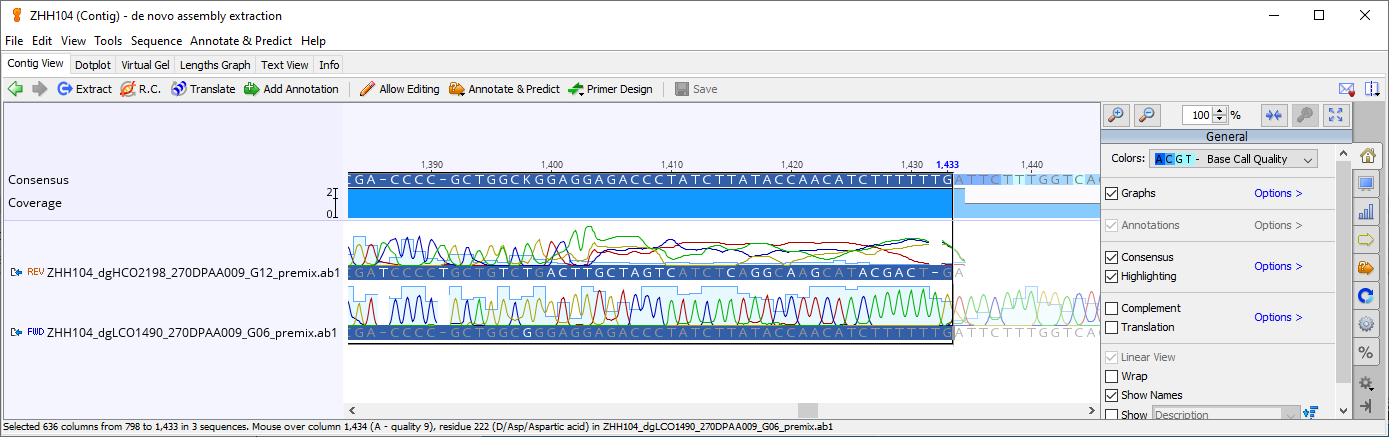The image size is (1389, 437).
Task: Enable the Show Description checkbox
Action: click(1111, 414)
